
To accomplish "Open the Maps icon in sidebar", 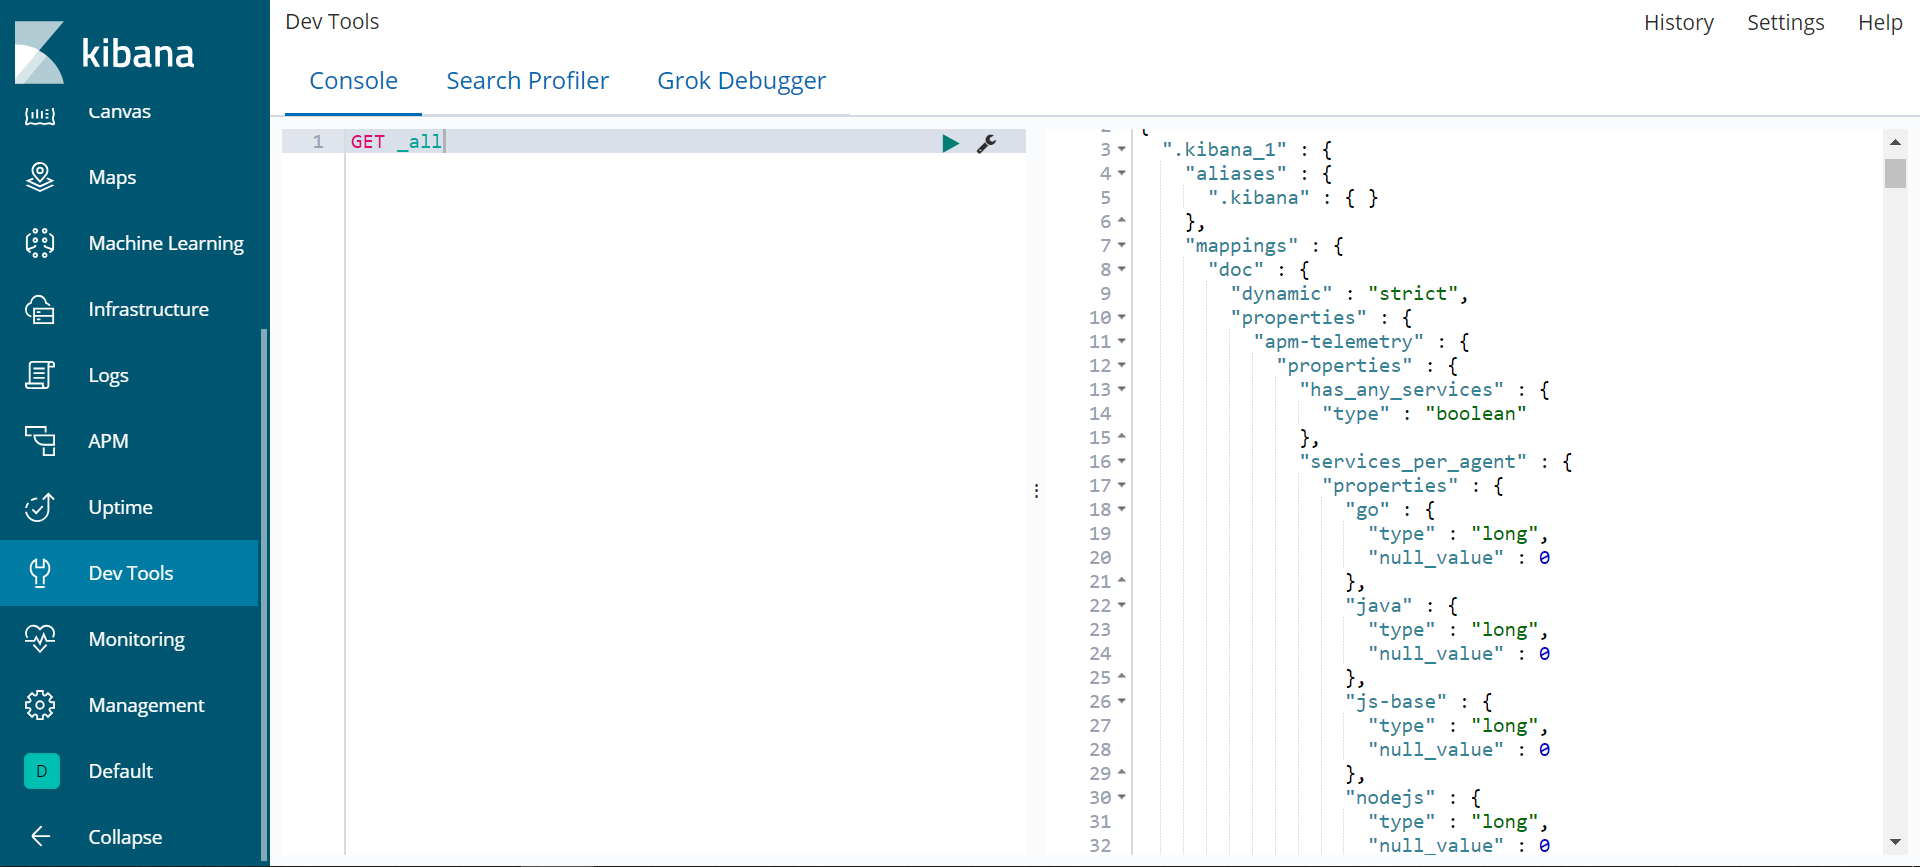I will [40, 177].
